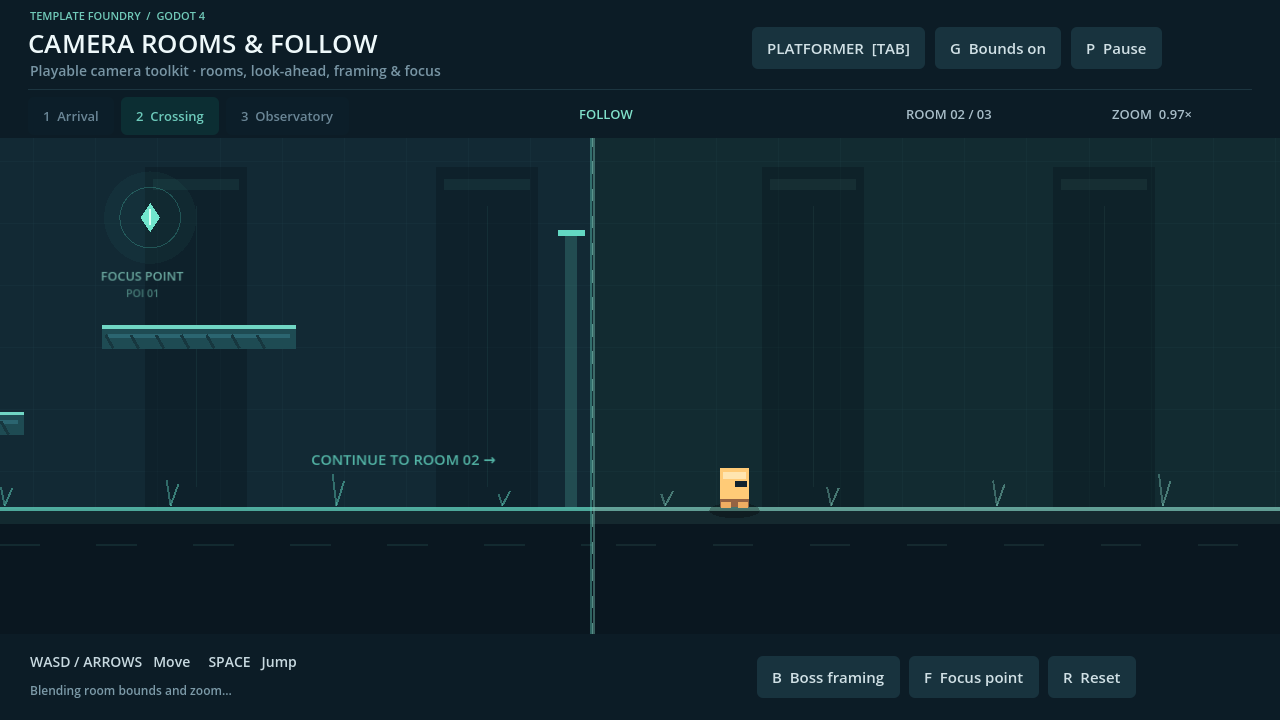Viewport: 1280px width, 720px height.
Task: Click the CAMERA ROOMS & FOLLOW title
Action: click(203, 44)
